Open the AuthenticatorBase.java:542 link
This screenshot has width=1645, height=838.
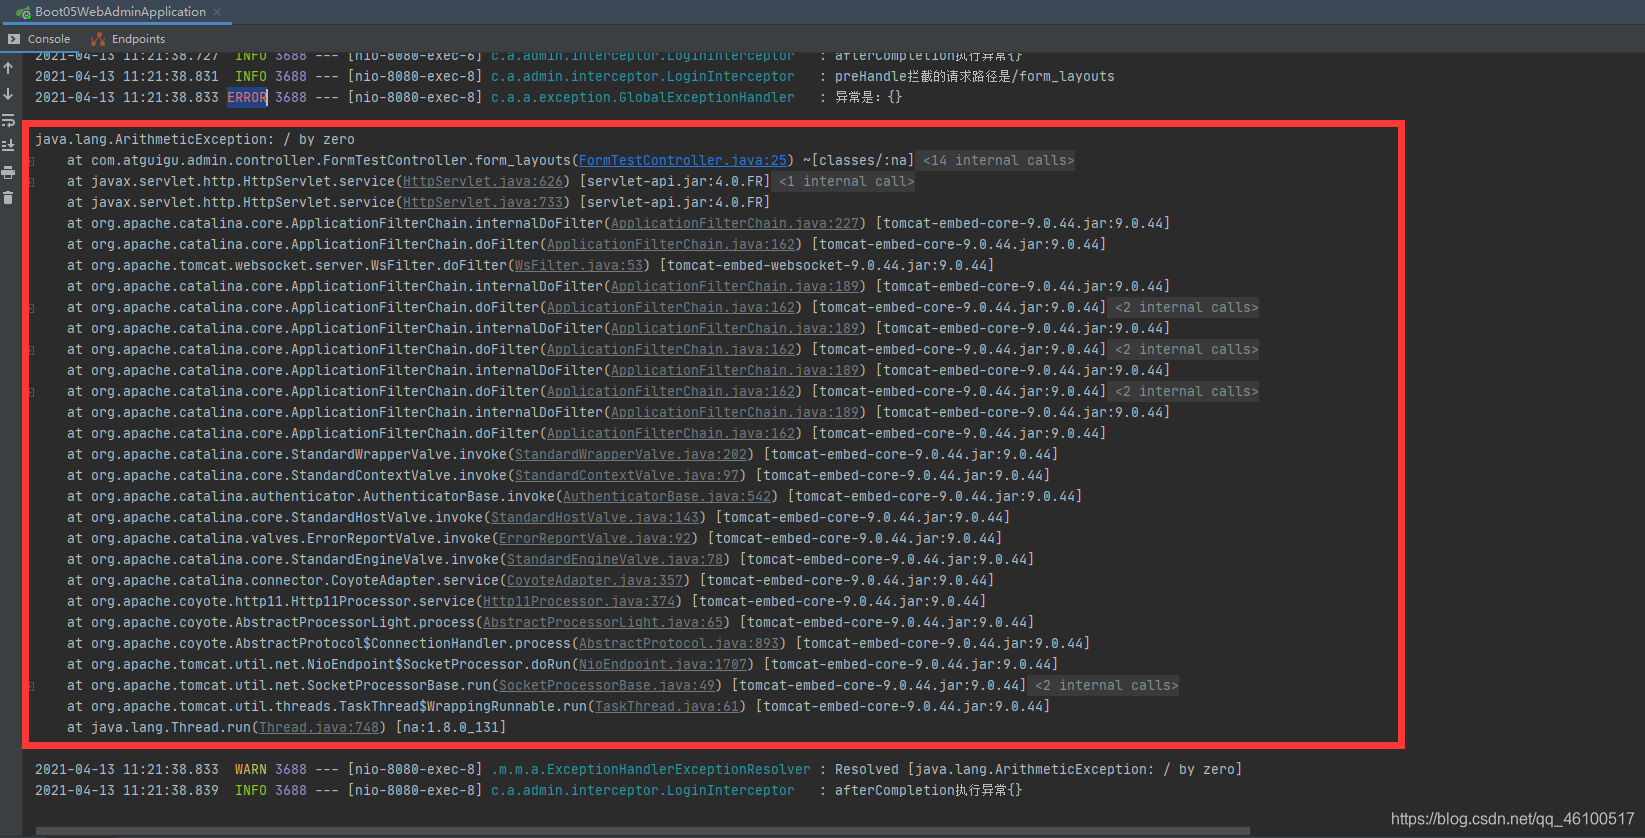click(667, 496)
